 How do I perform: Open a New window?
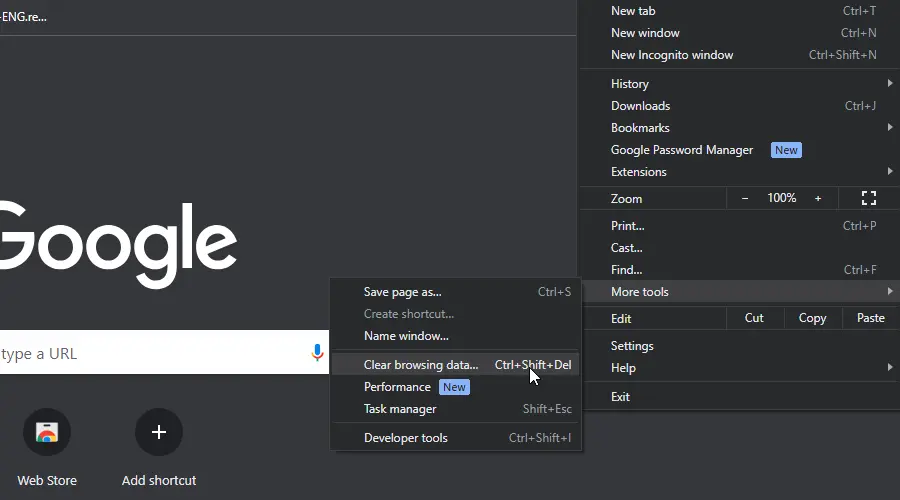[x=740, y=33]
